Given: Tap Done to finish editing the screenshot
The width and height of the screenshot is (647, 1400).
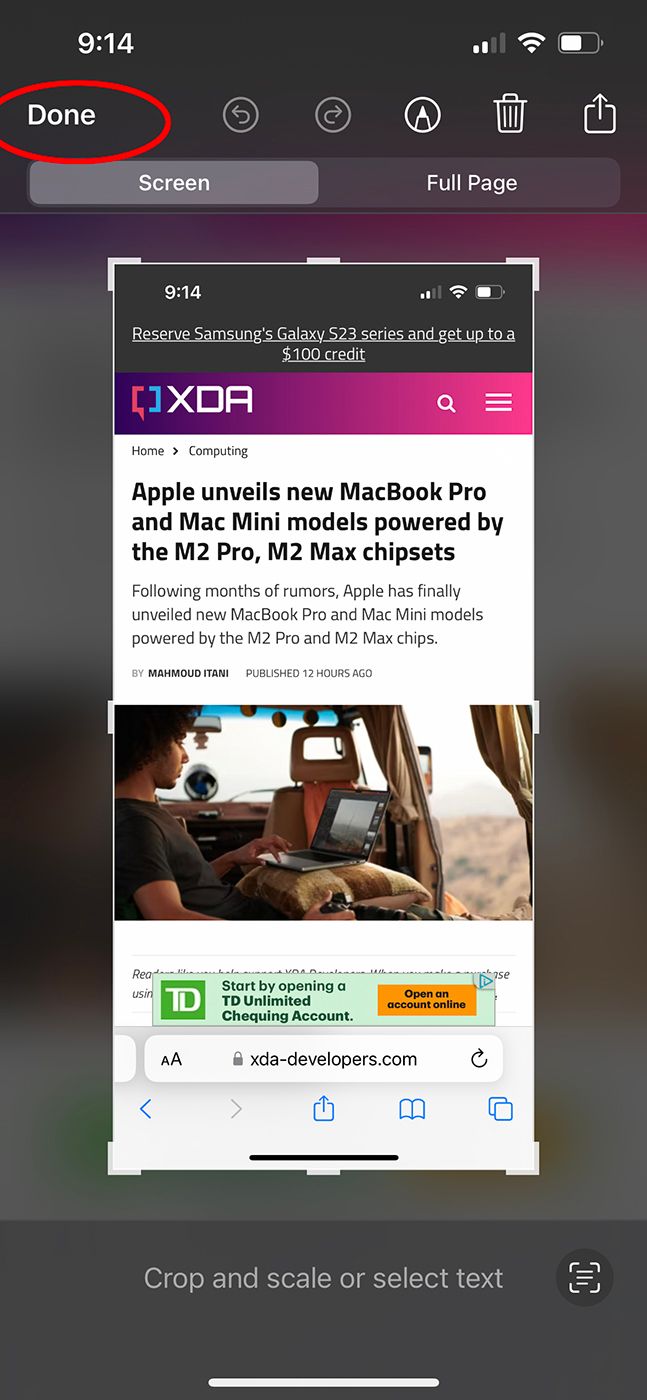Looking at the screenshot, I should click(61, 115).
